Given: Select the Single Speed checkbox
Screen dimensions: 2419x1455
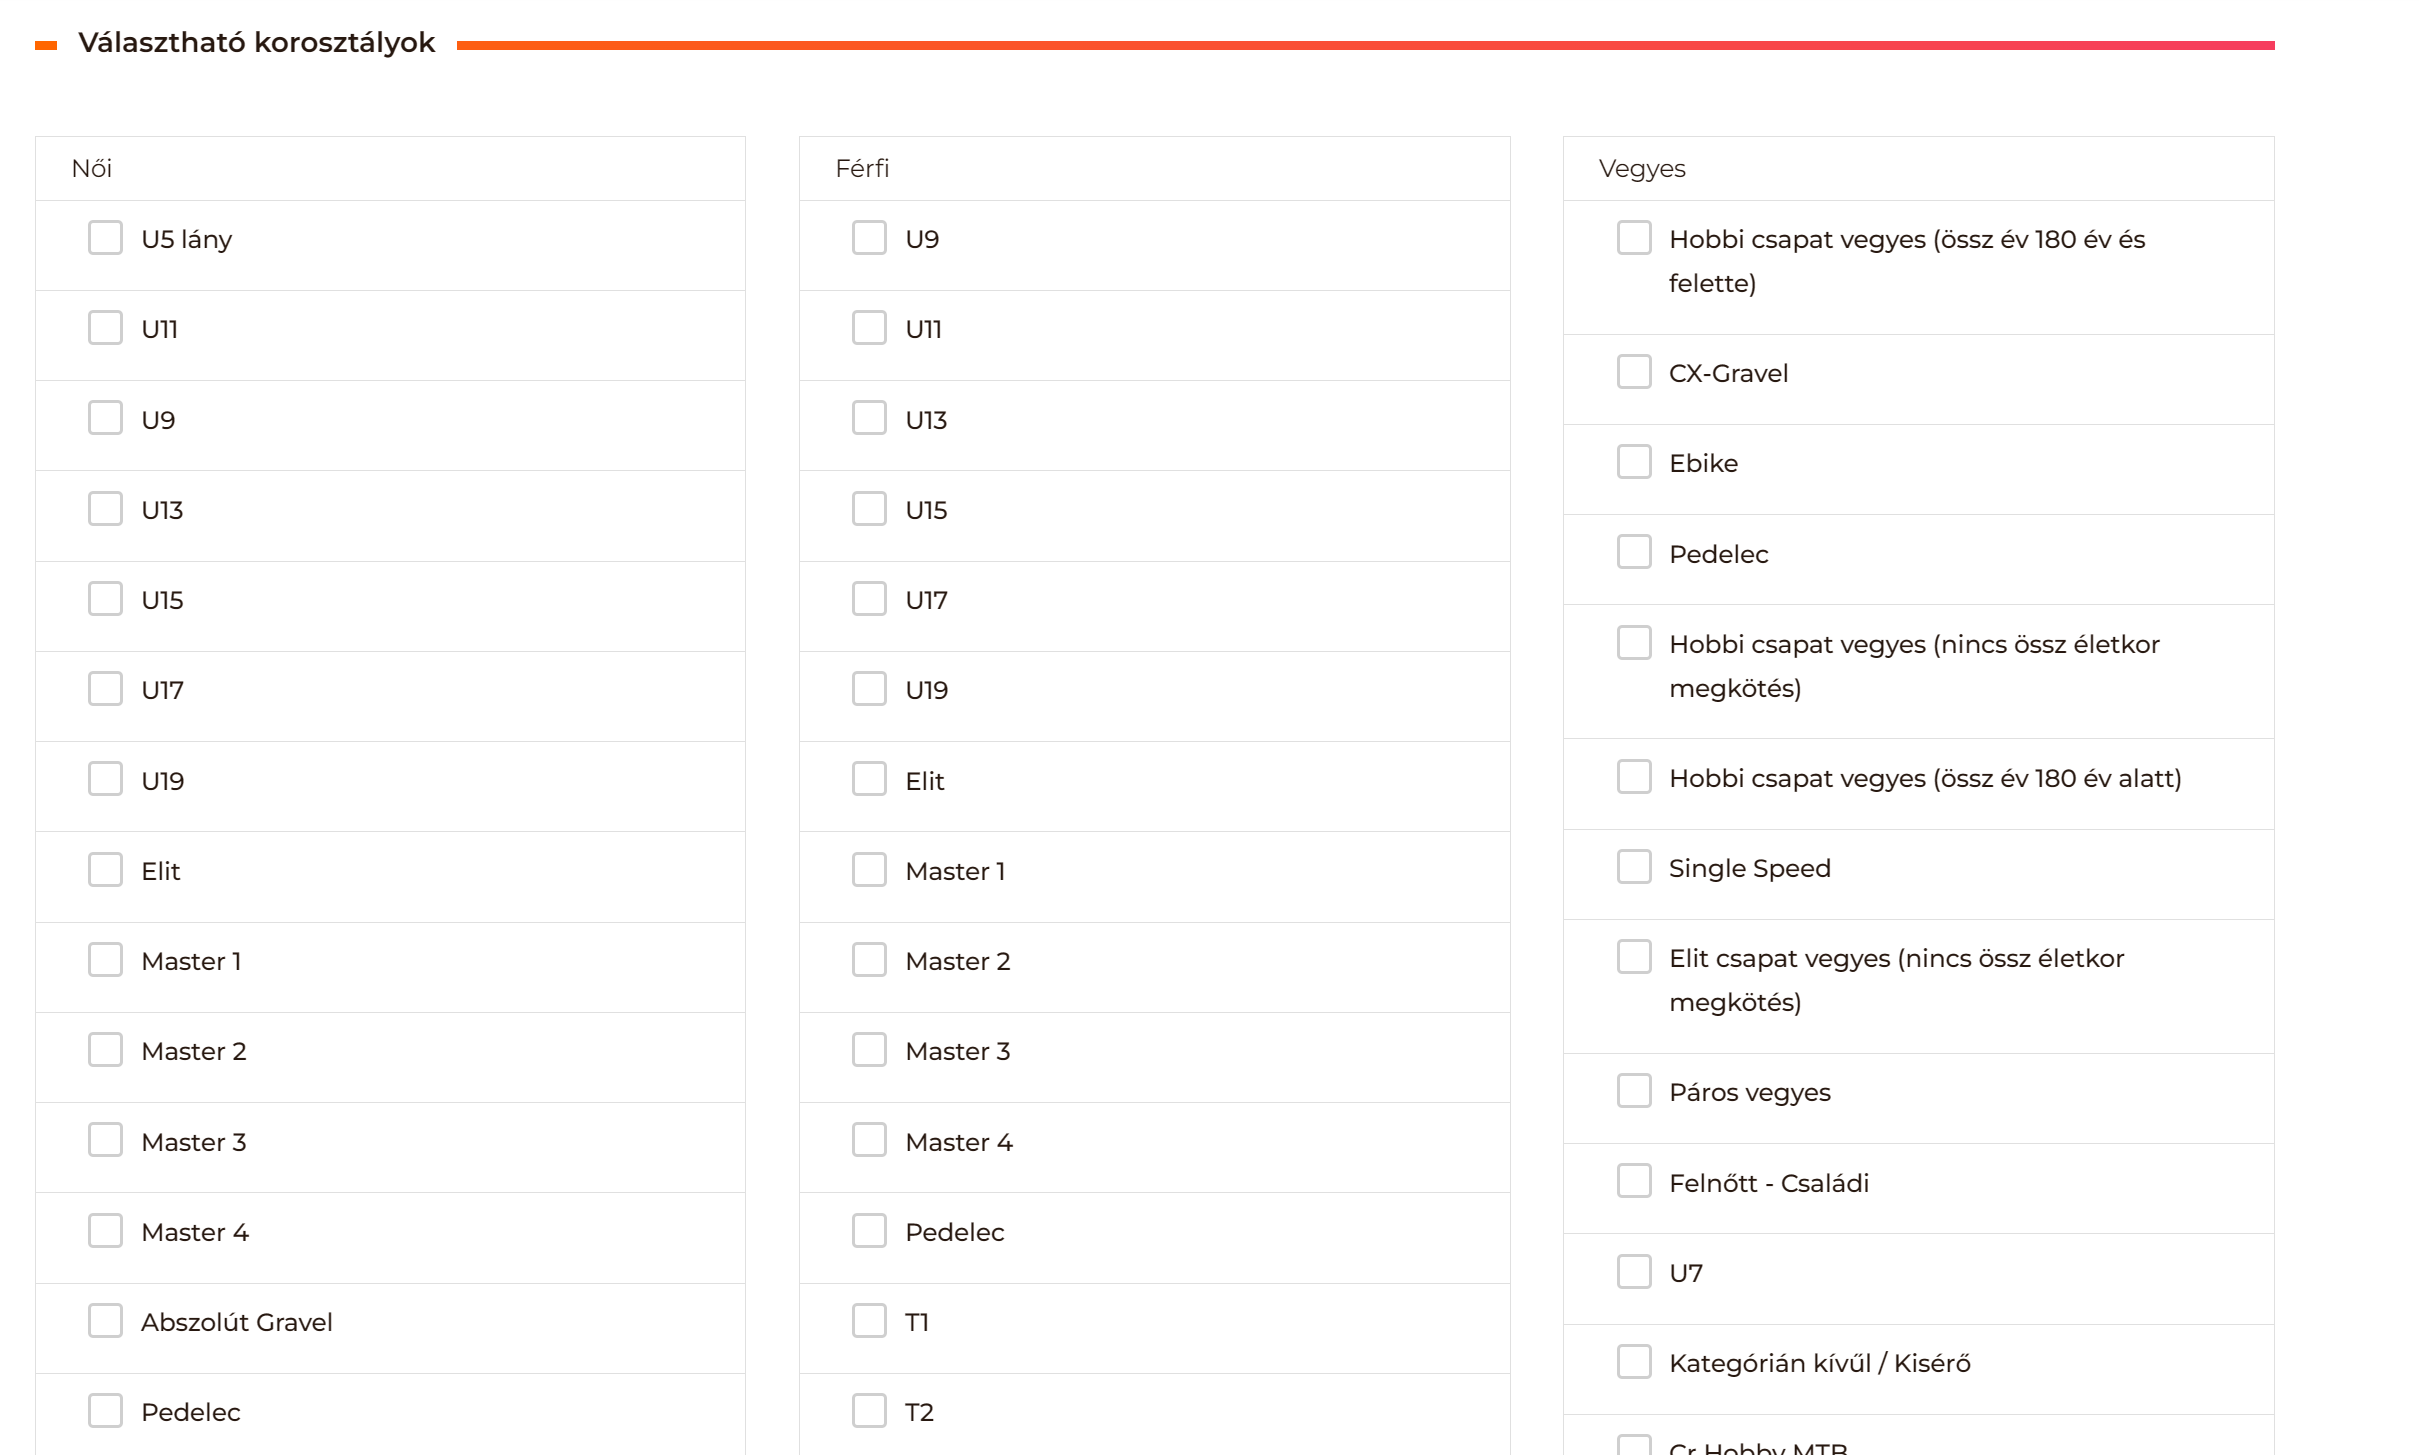Looking at the screenshot, I should [1634, 867].
